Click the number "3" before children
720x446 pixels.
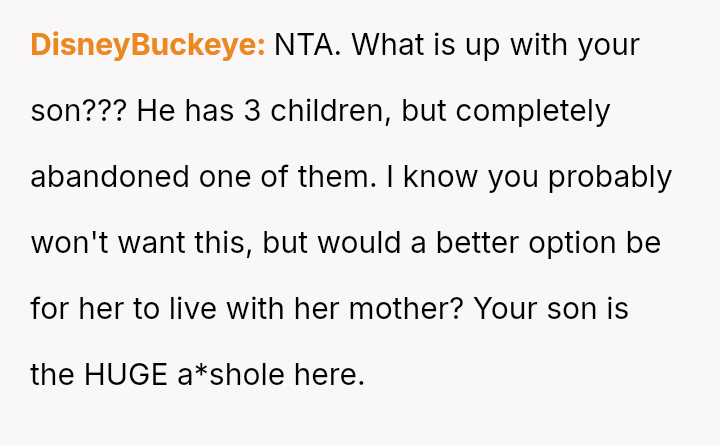tap(252, 111)
